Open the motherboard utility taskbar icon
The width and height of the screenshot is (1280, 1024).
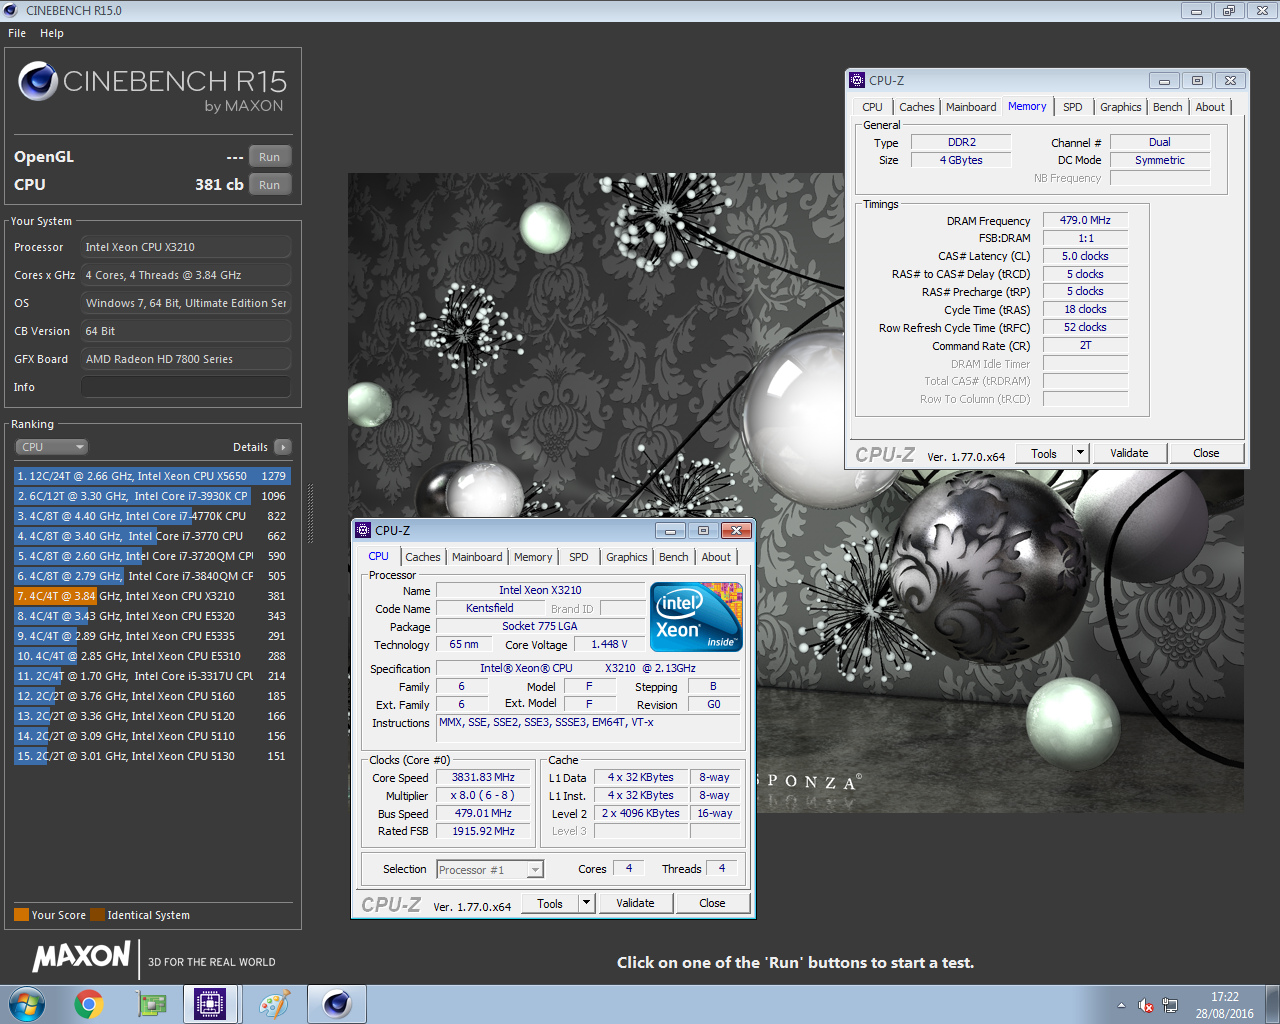click(152, 1004)
